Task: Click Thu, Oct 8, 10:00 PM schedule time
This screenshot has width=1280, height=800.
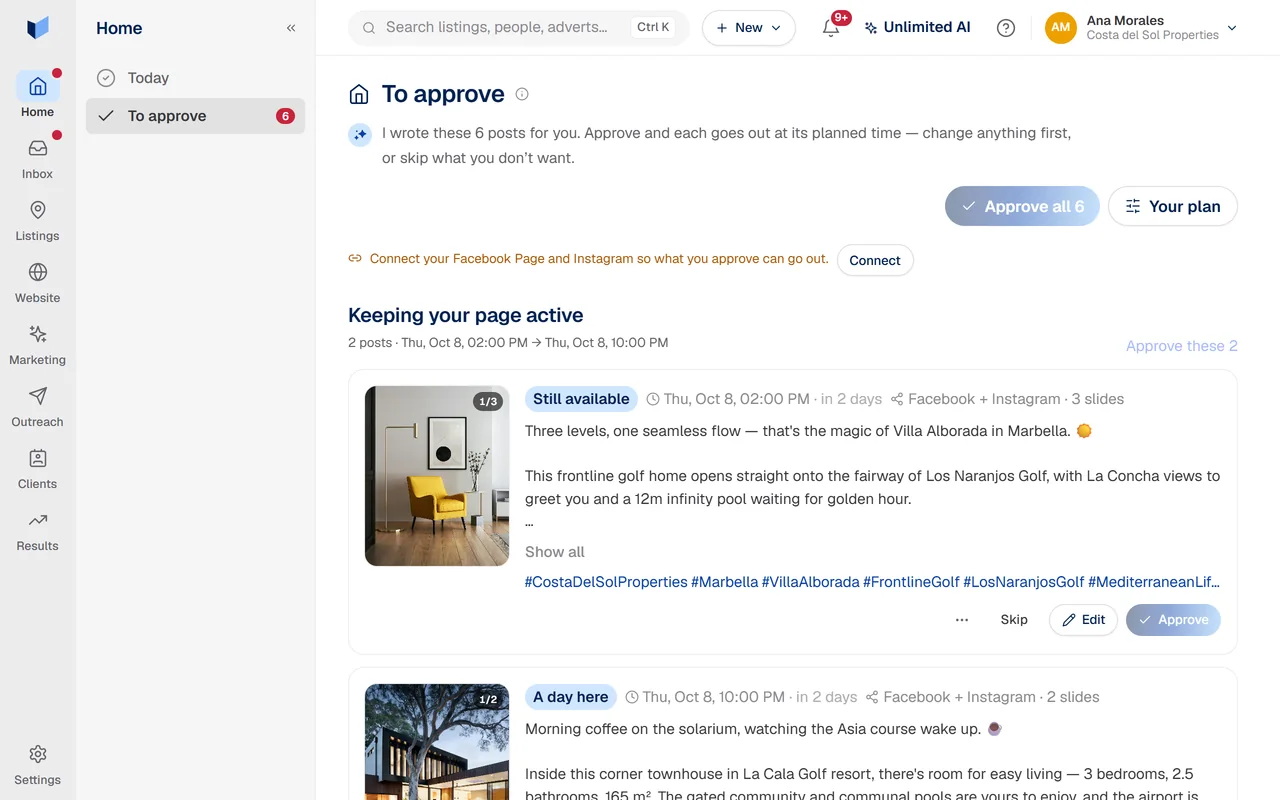Action: click(x=713, y=697)
